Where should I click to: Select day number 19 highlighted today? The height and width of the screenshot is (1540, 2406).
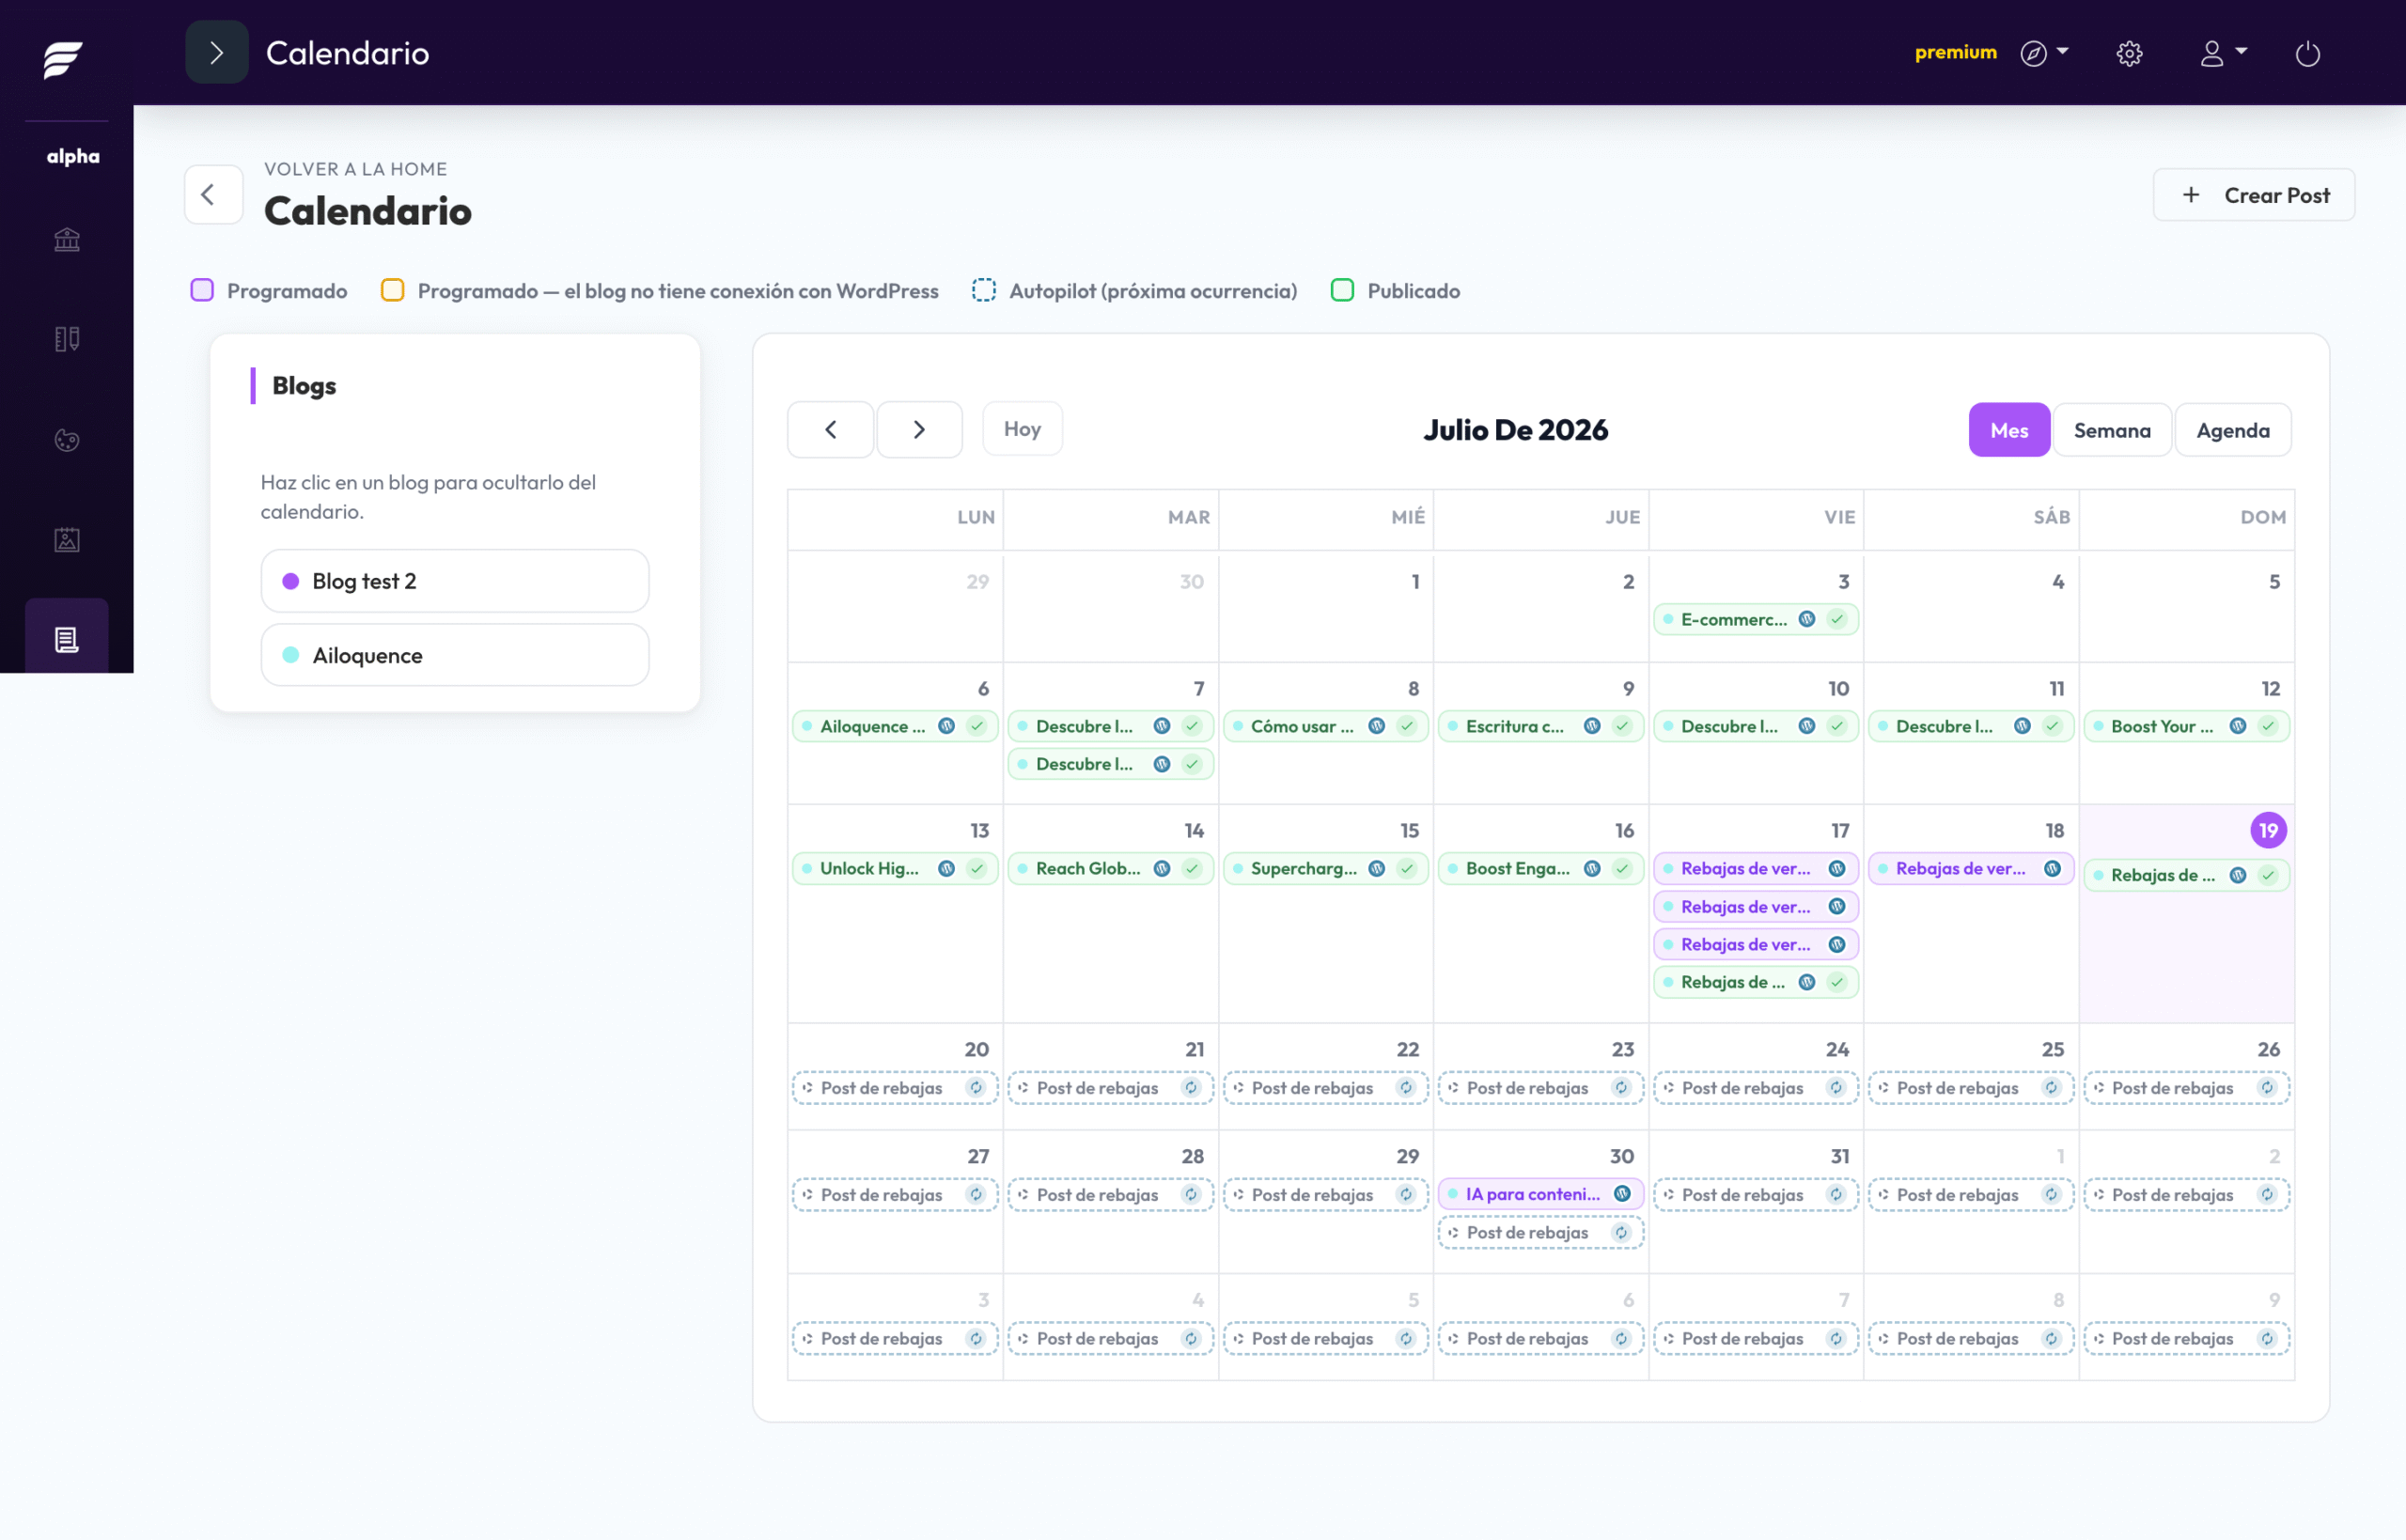coord(2268,830)
